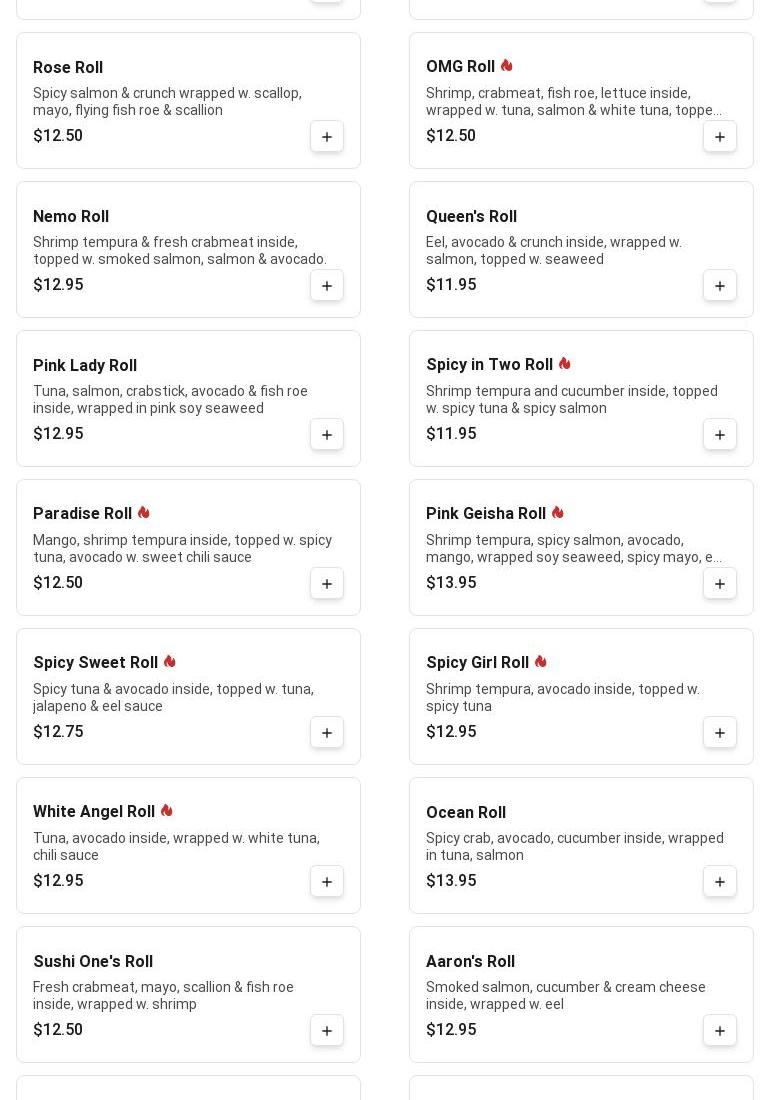770x1100 pixels.
Task: Add Pink Geisha Roll with plus button
Action: tap(720, 583)
